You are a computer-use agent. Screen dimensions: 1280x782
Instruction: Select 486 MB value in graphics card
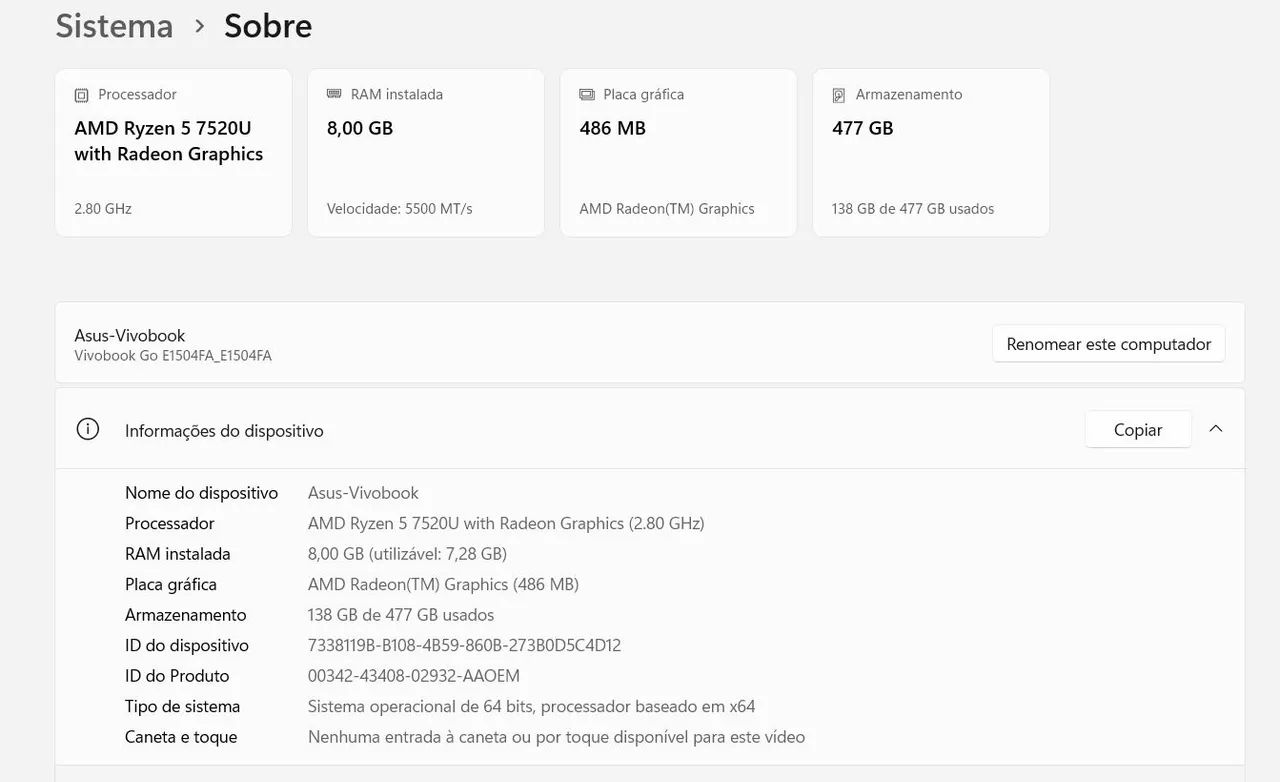click(613, 128)
